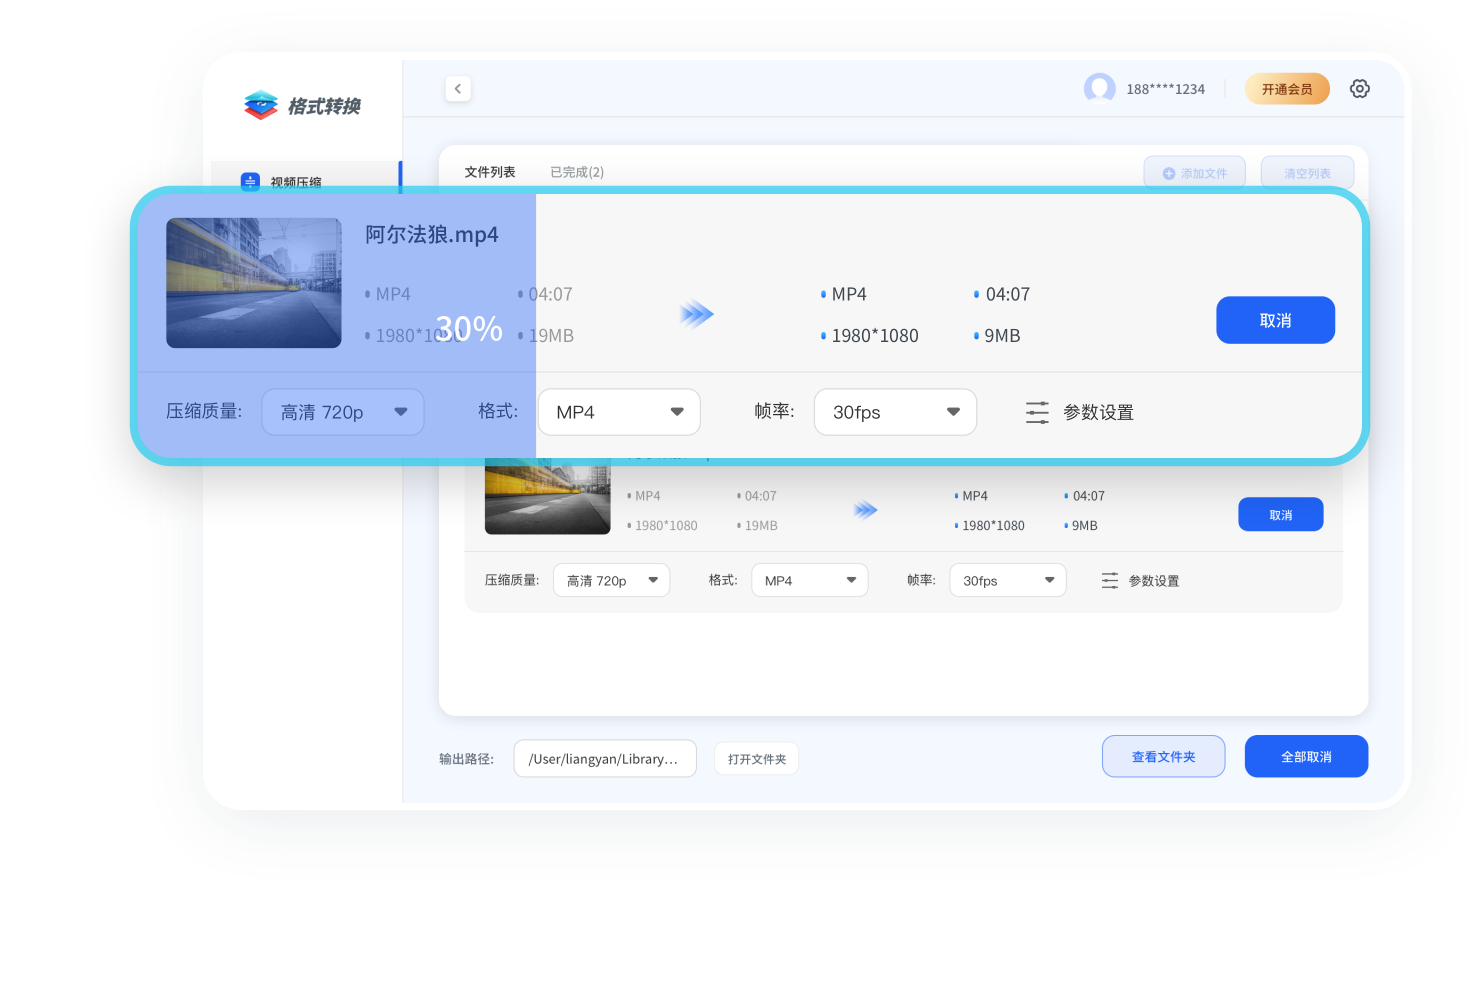The width and height of the screenshot is (1480, 998).
Task: Click the 查看文件夹 button
Action: 1164,756
